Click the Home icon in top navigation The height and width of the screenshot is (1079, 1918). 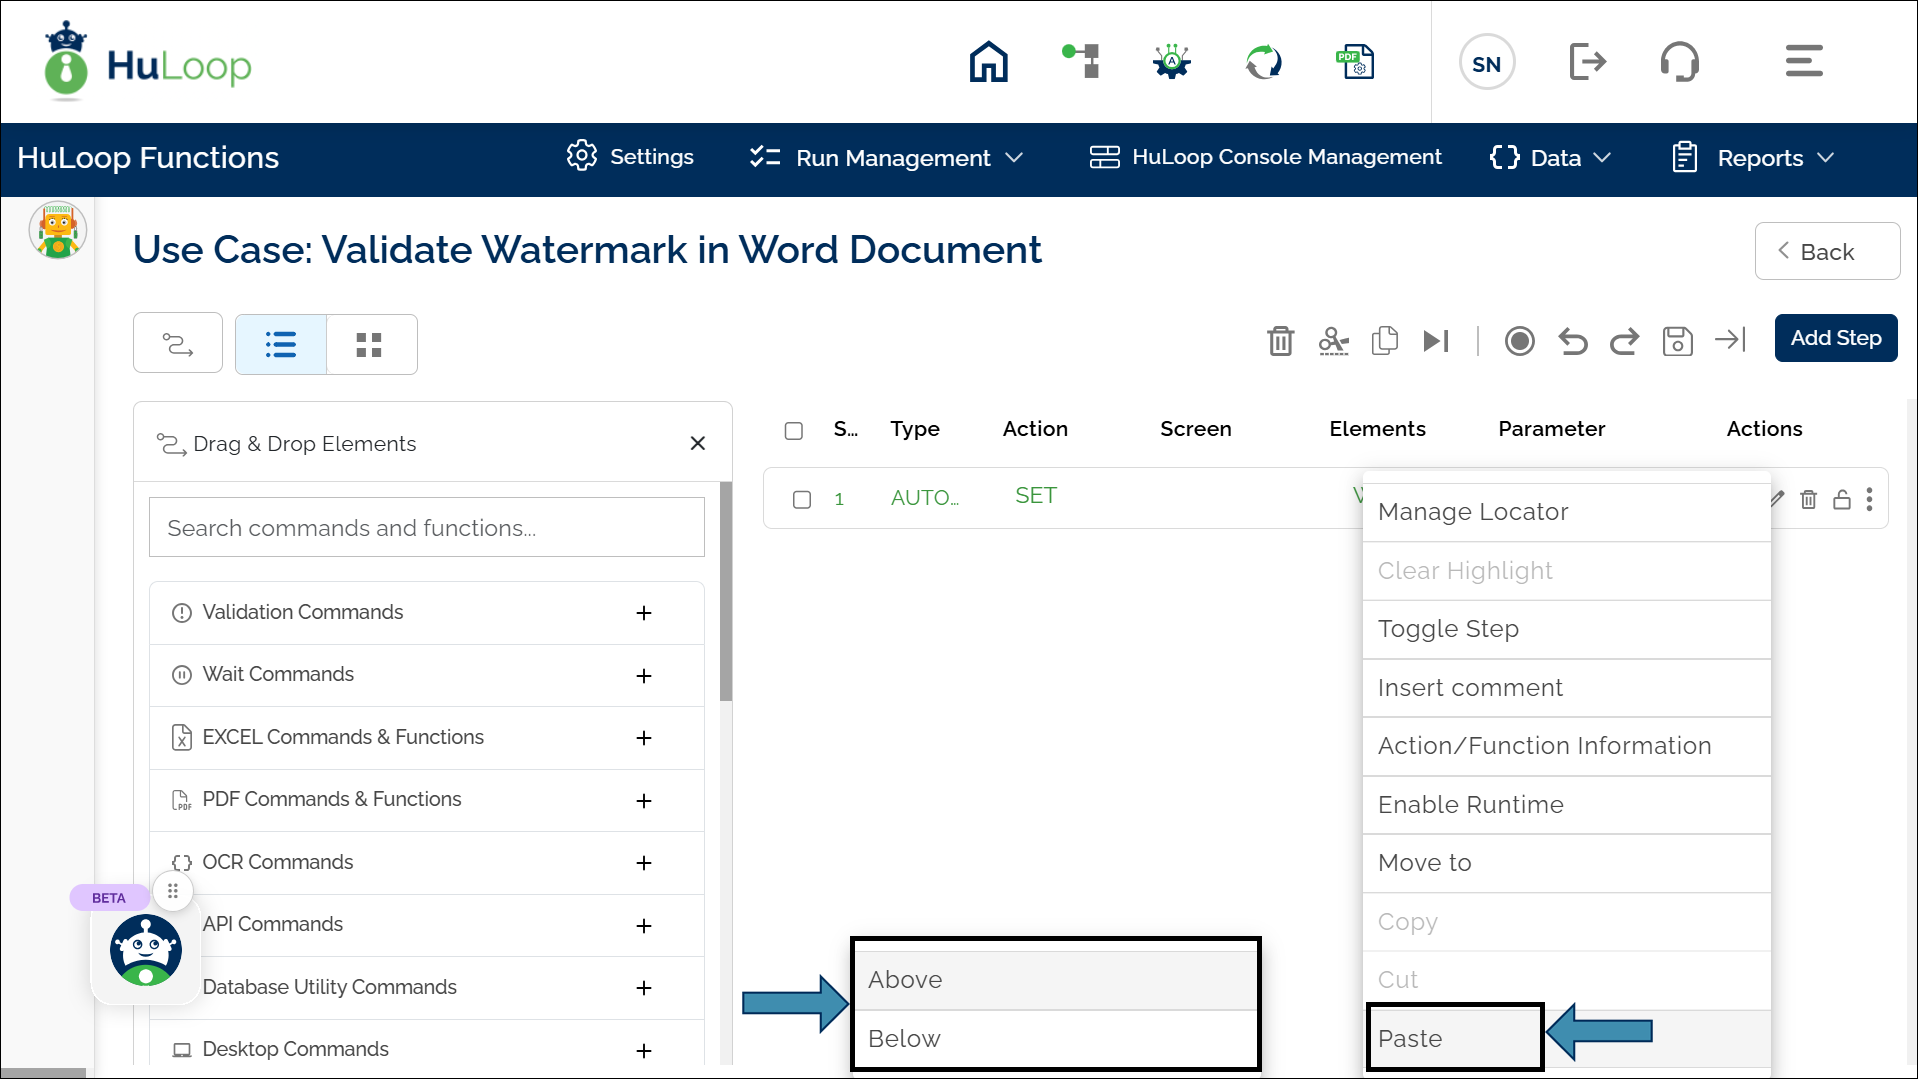pos(988,62)
